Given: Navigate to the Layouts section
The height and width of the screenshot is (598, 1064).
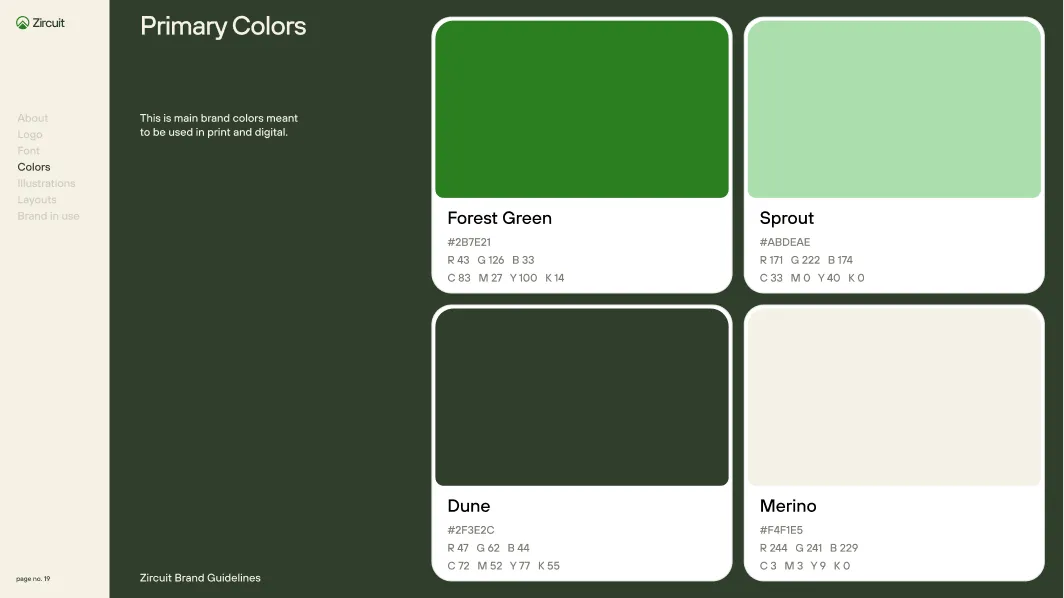Looking at the screenshot, I should tap(37, 200).
